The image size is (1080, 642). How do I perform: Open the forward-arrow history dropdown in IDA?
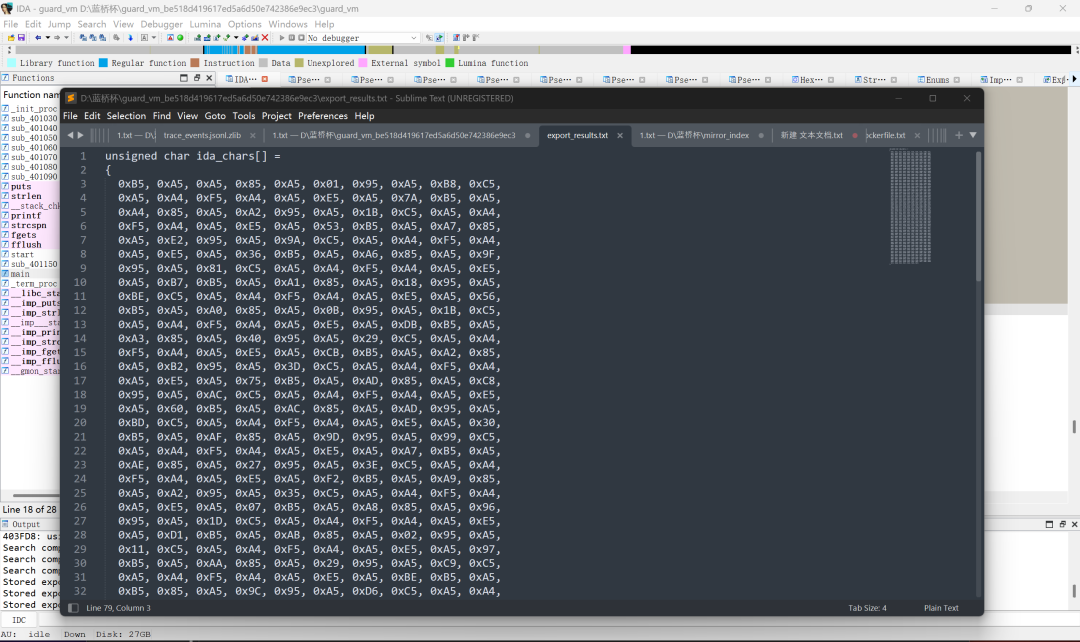[66, 38]
